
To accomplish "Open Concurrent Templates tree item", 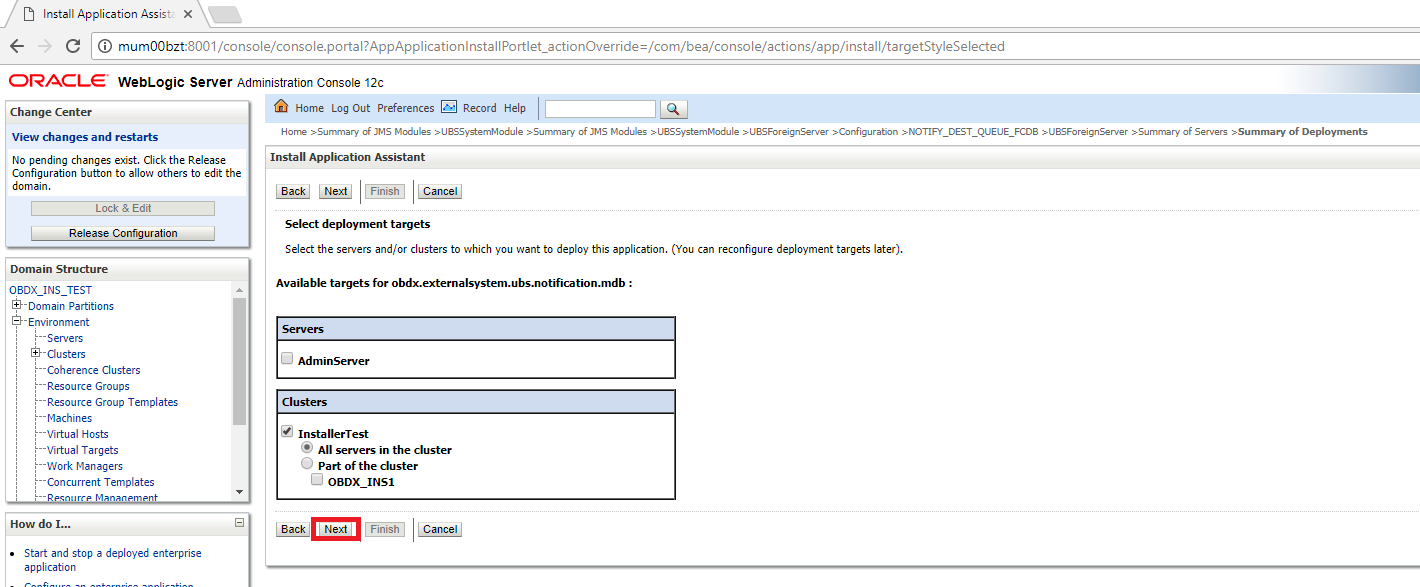I will coord(101,482).
